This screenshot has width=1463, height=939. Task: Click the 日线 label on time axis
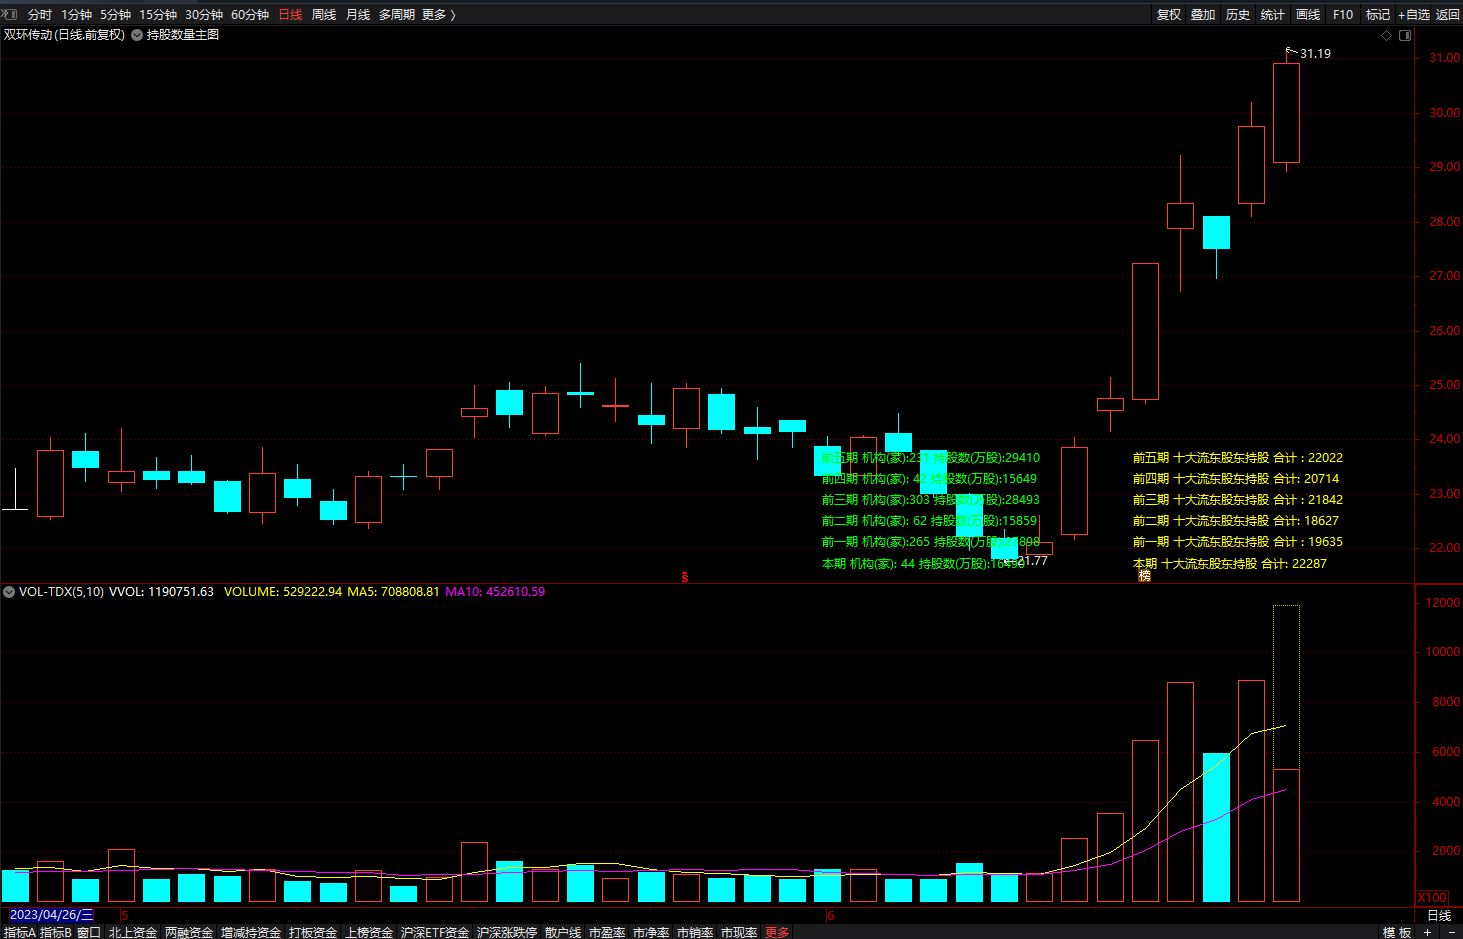point(1439,915)
